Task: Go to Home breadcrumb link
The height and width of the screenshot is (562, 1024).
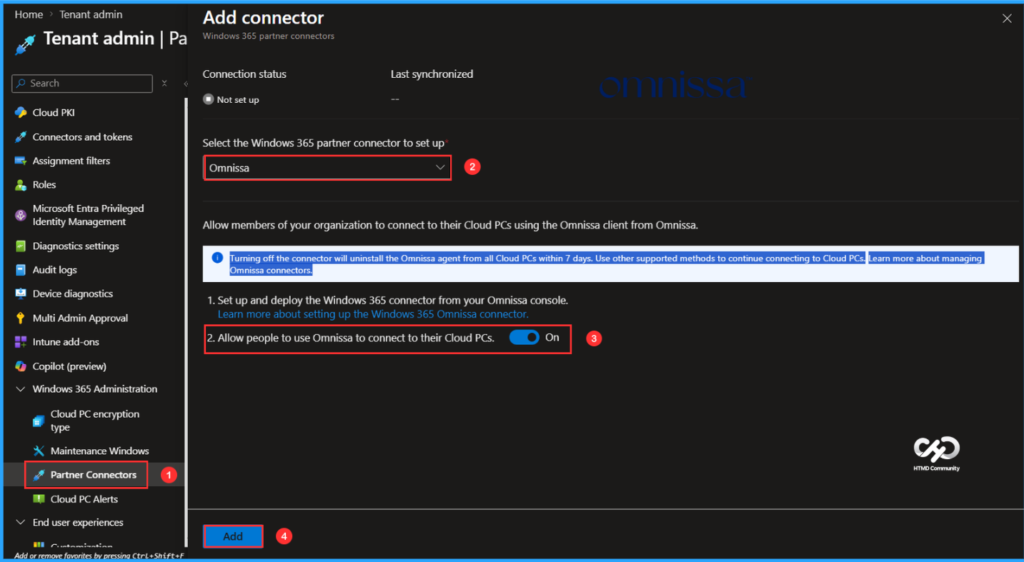Action: click(29, 14)
